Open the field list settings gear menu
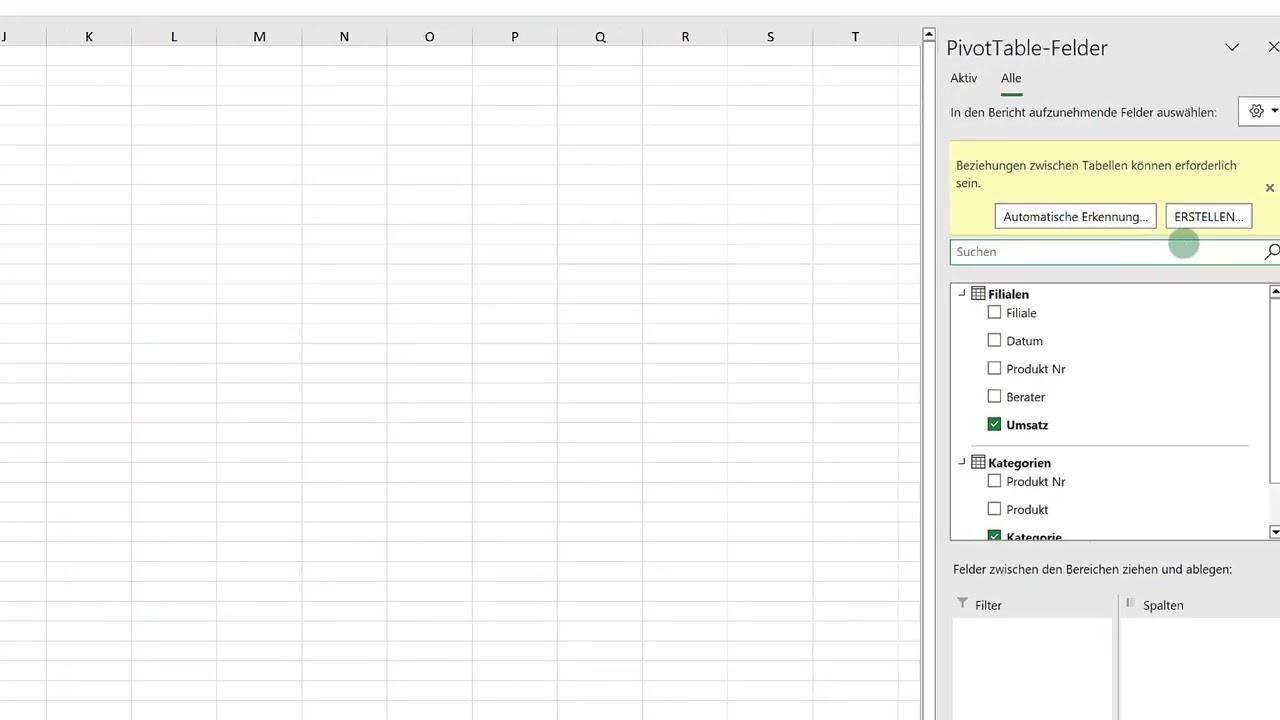 tap(1262, 111)
